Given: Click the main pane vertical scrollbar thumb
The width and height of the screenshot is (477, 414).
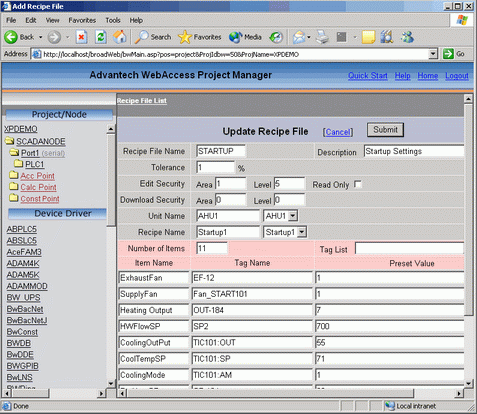Looking at the screenshot, I should [x=468, y=210].
